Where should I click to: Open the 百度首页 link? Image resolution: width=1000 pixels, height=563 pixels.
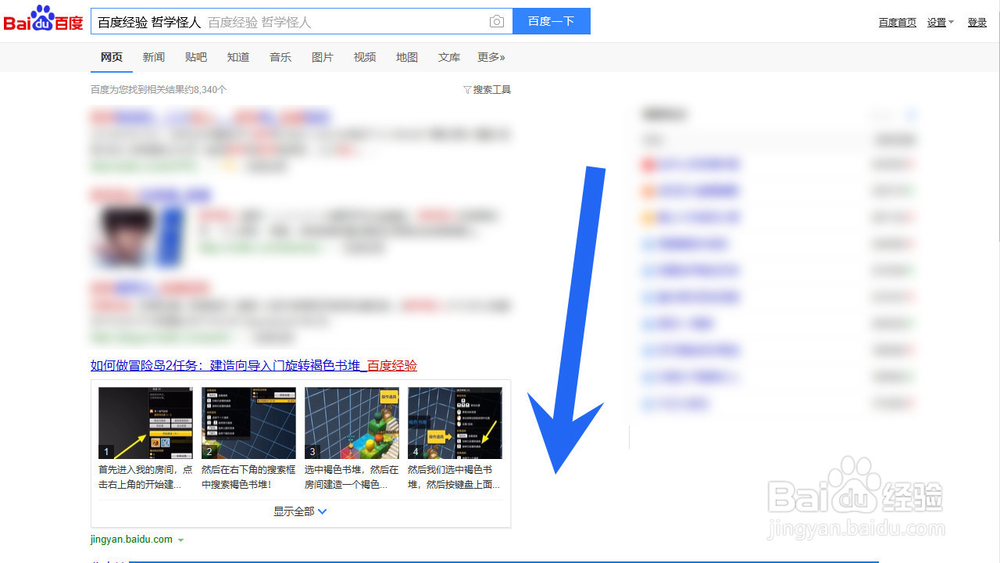point(897,22)
